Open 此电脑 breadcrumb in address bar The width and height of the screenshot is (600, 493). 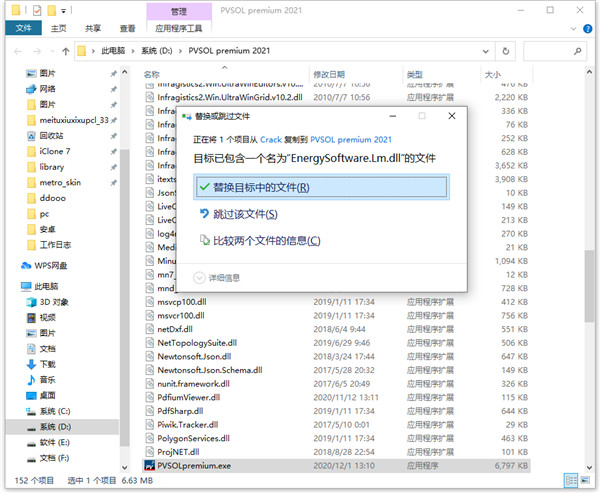113,51
